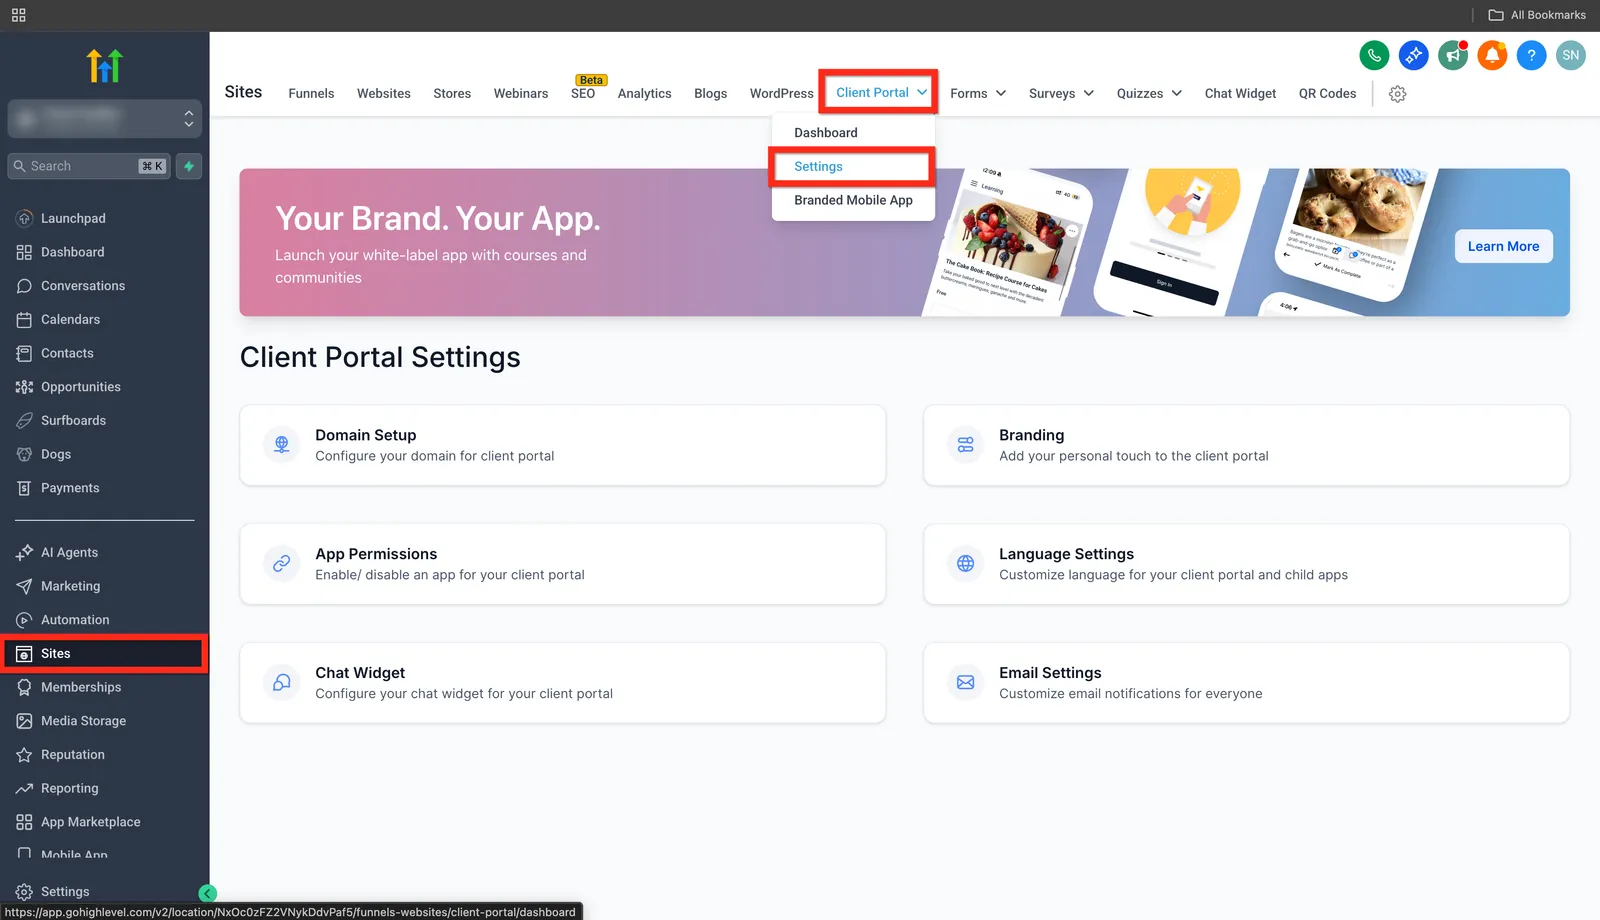Click the Learn More banner button
This screenshot has height=920, width=1600.
[x=1503, y=246]
